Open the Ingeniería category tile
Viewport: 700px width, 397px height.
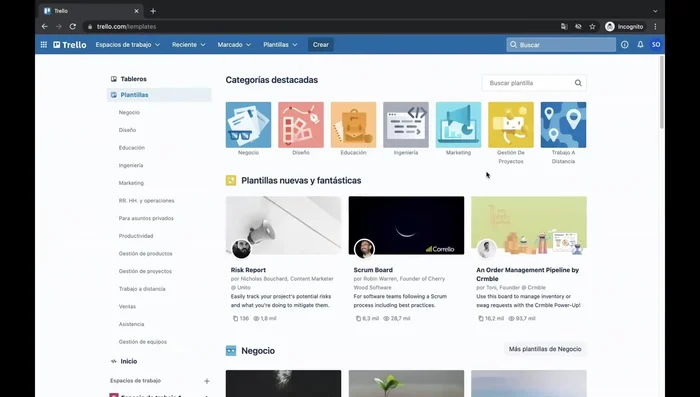click(406, 125)
